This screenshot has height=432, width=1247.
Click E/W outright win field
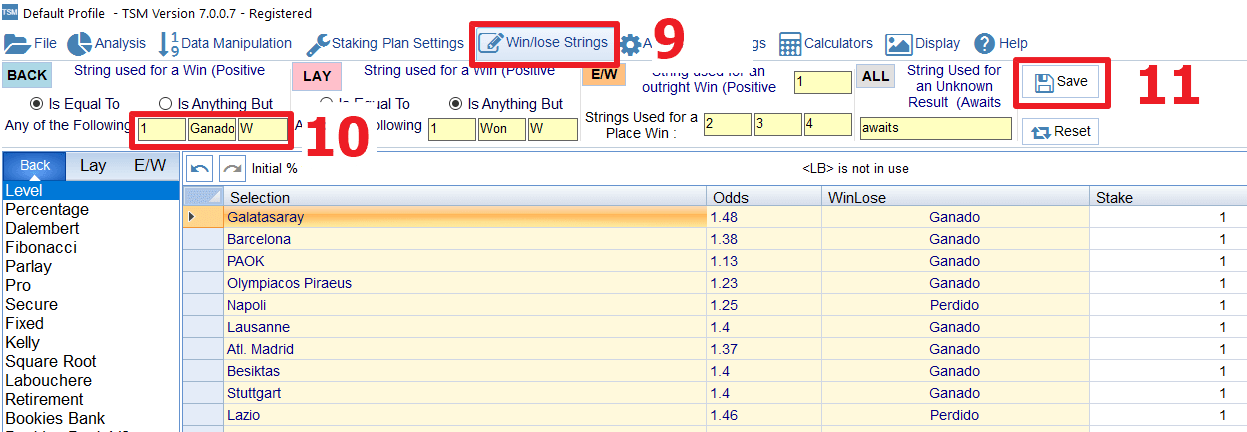pyautogui.click(x=823, y=82)
